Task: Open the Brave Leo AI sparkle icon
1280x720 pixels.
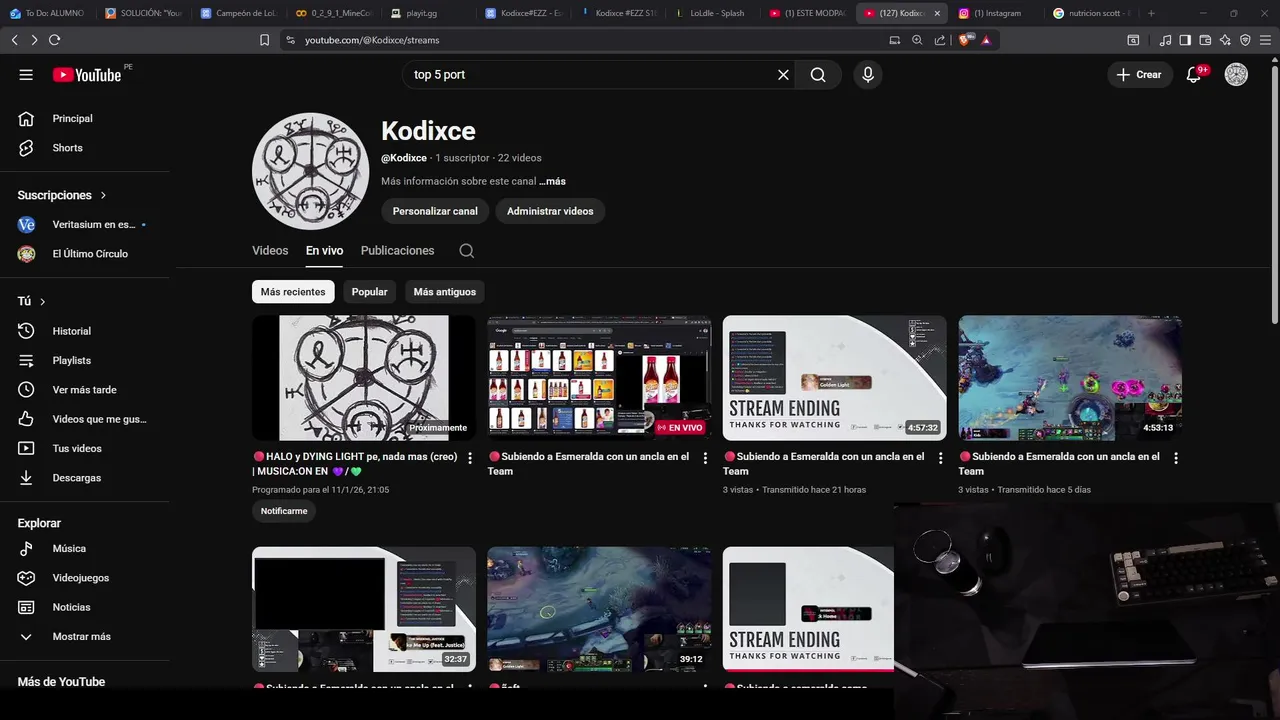Action: (1225, 40)
